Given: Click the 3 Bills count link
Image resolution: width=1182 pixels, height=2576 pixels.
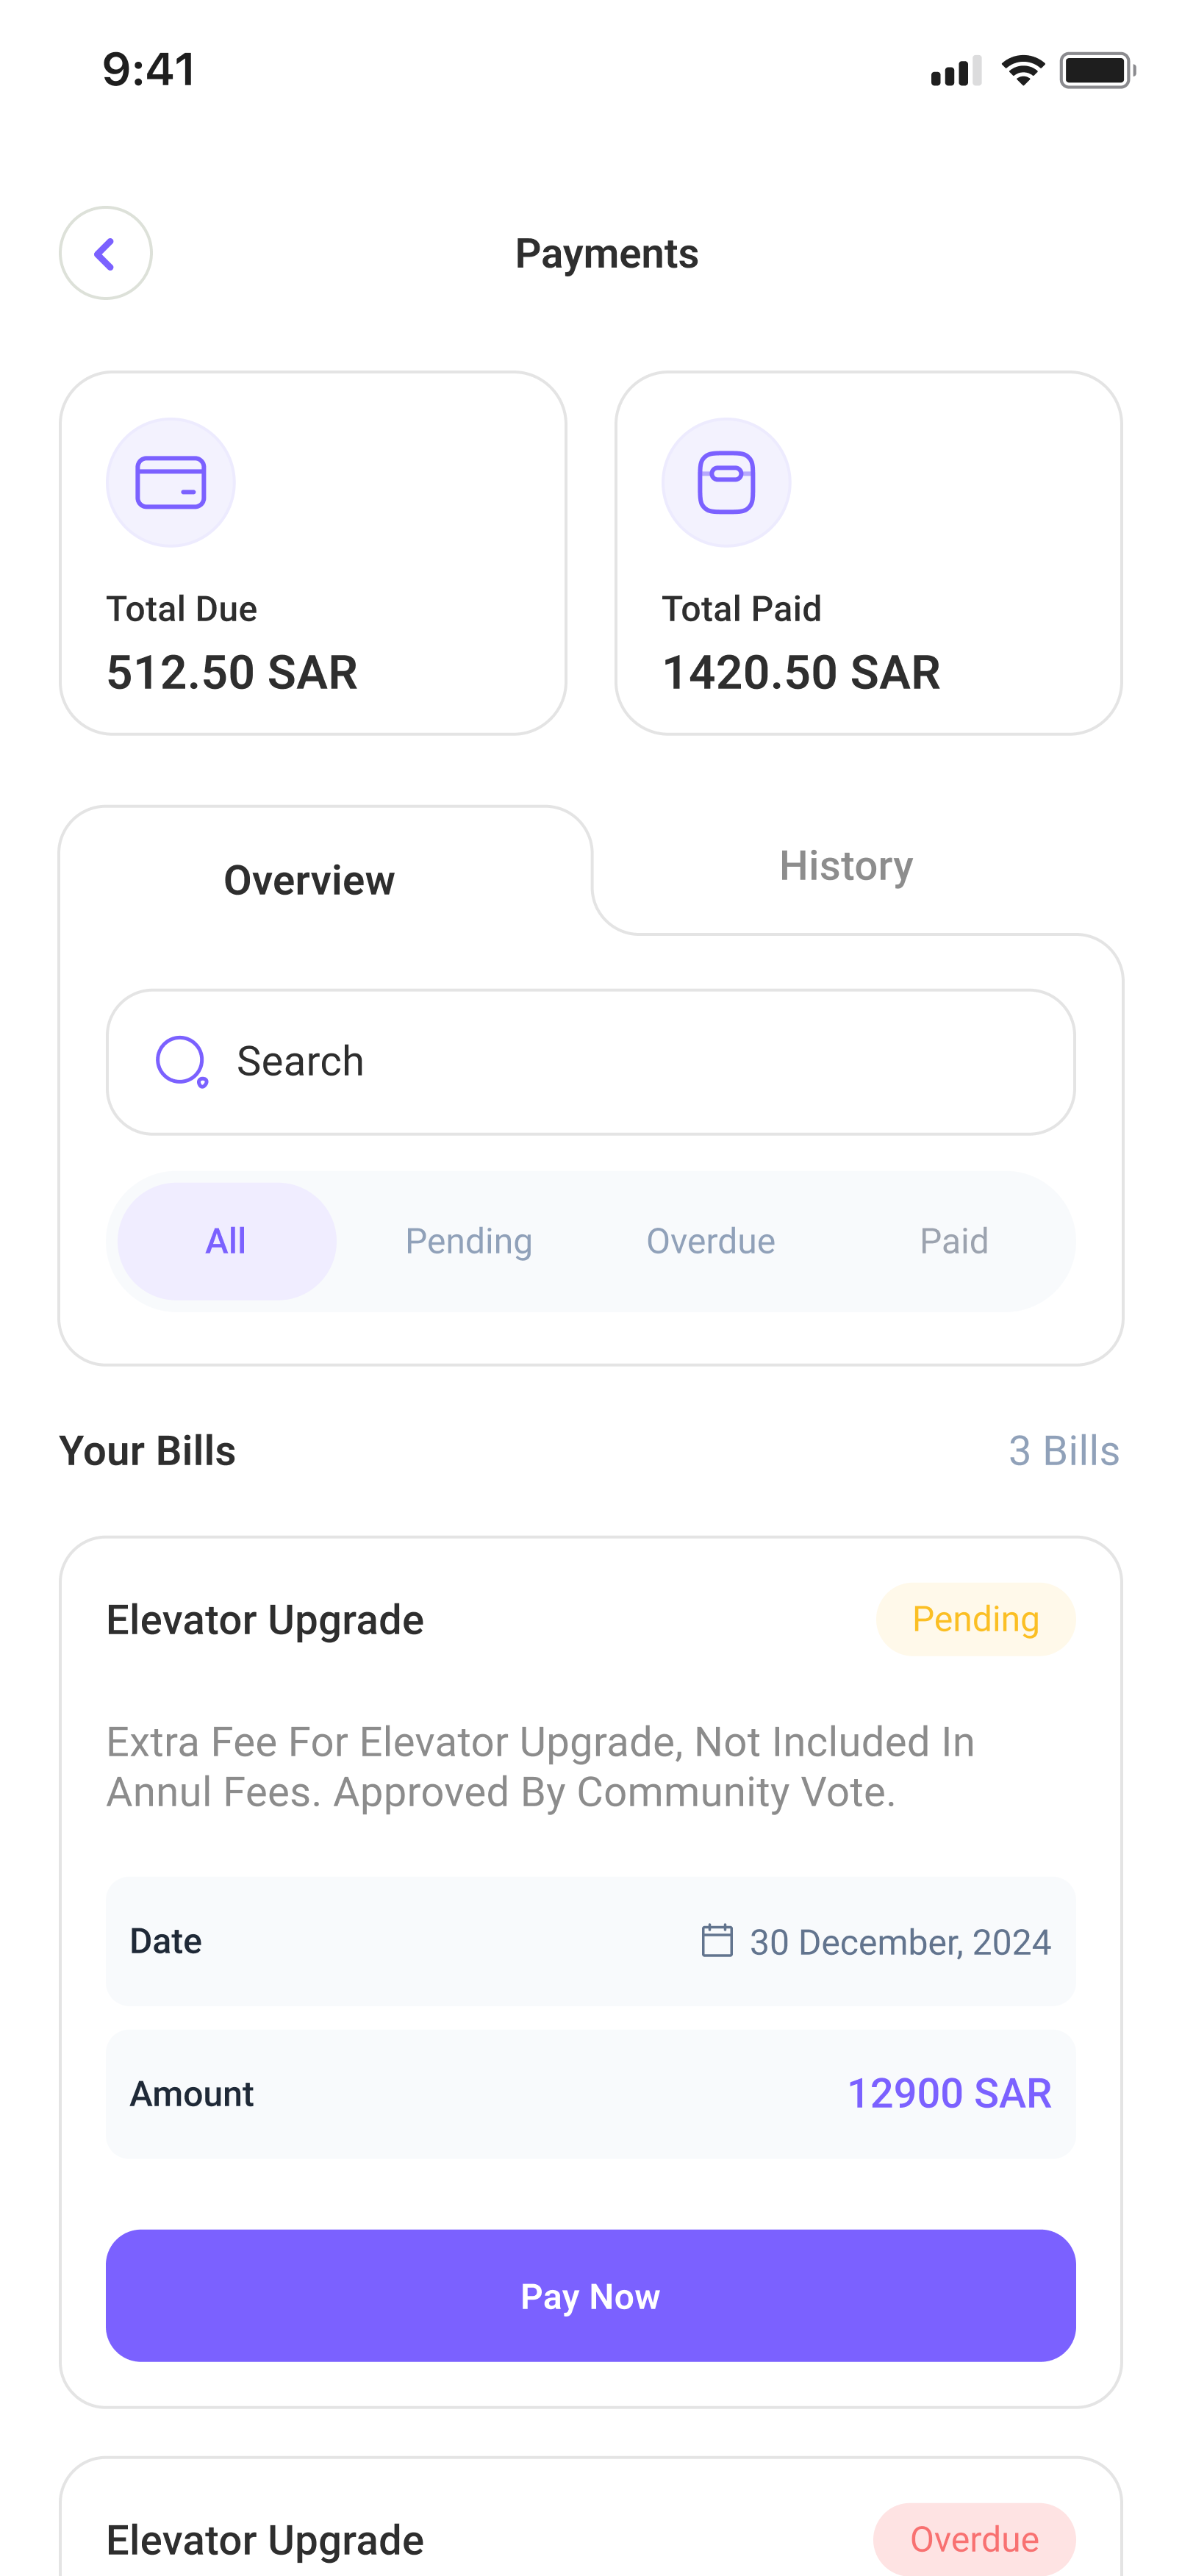Looking at the screenshot, I should tap(1063, 1451).
